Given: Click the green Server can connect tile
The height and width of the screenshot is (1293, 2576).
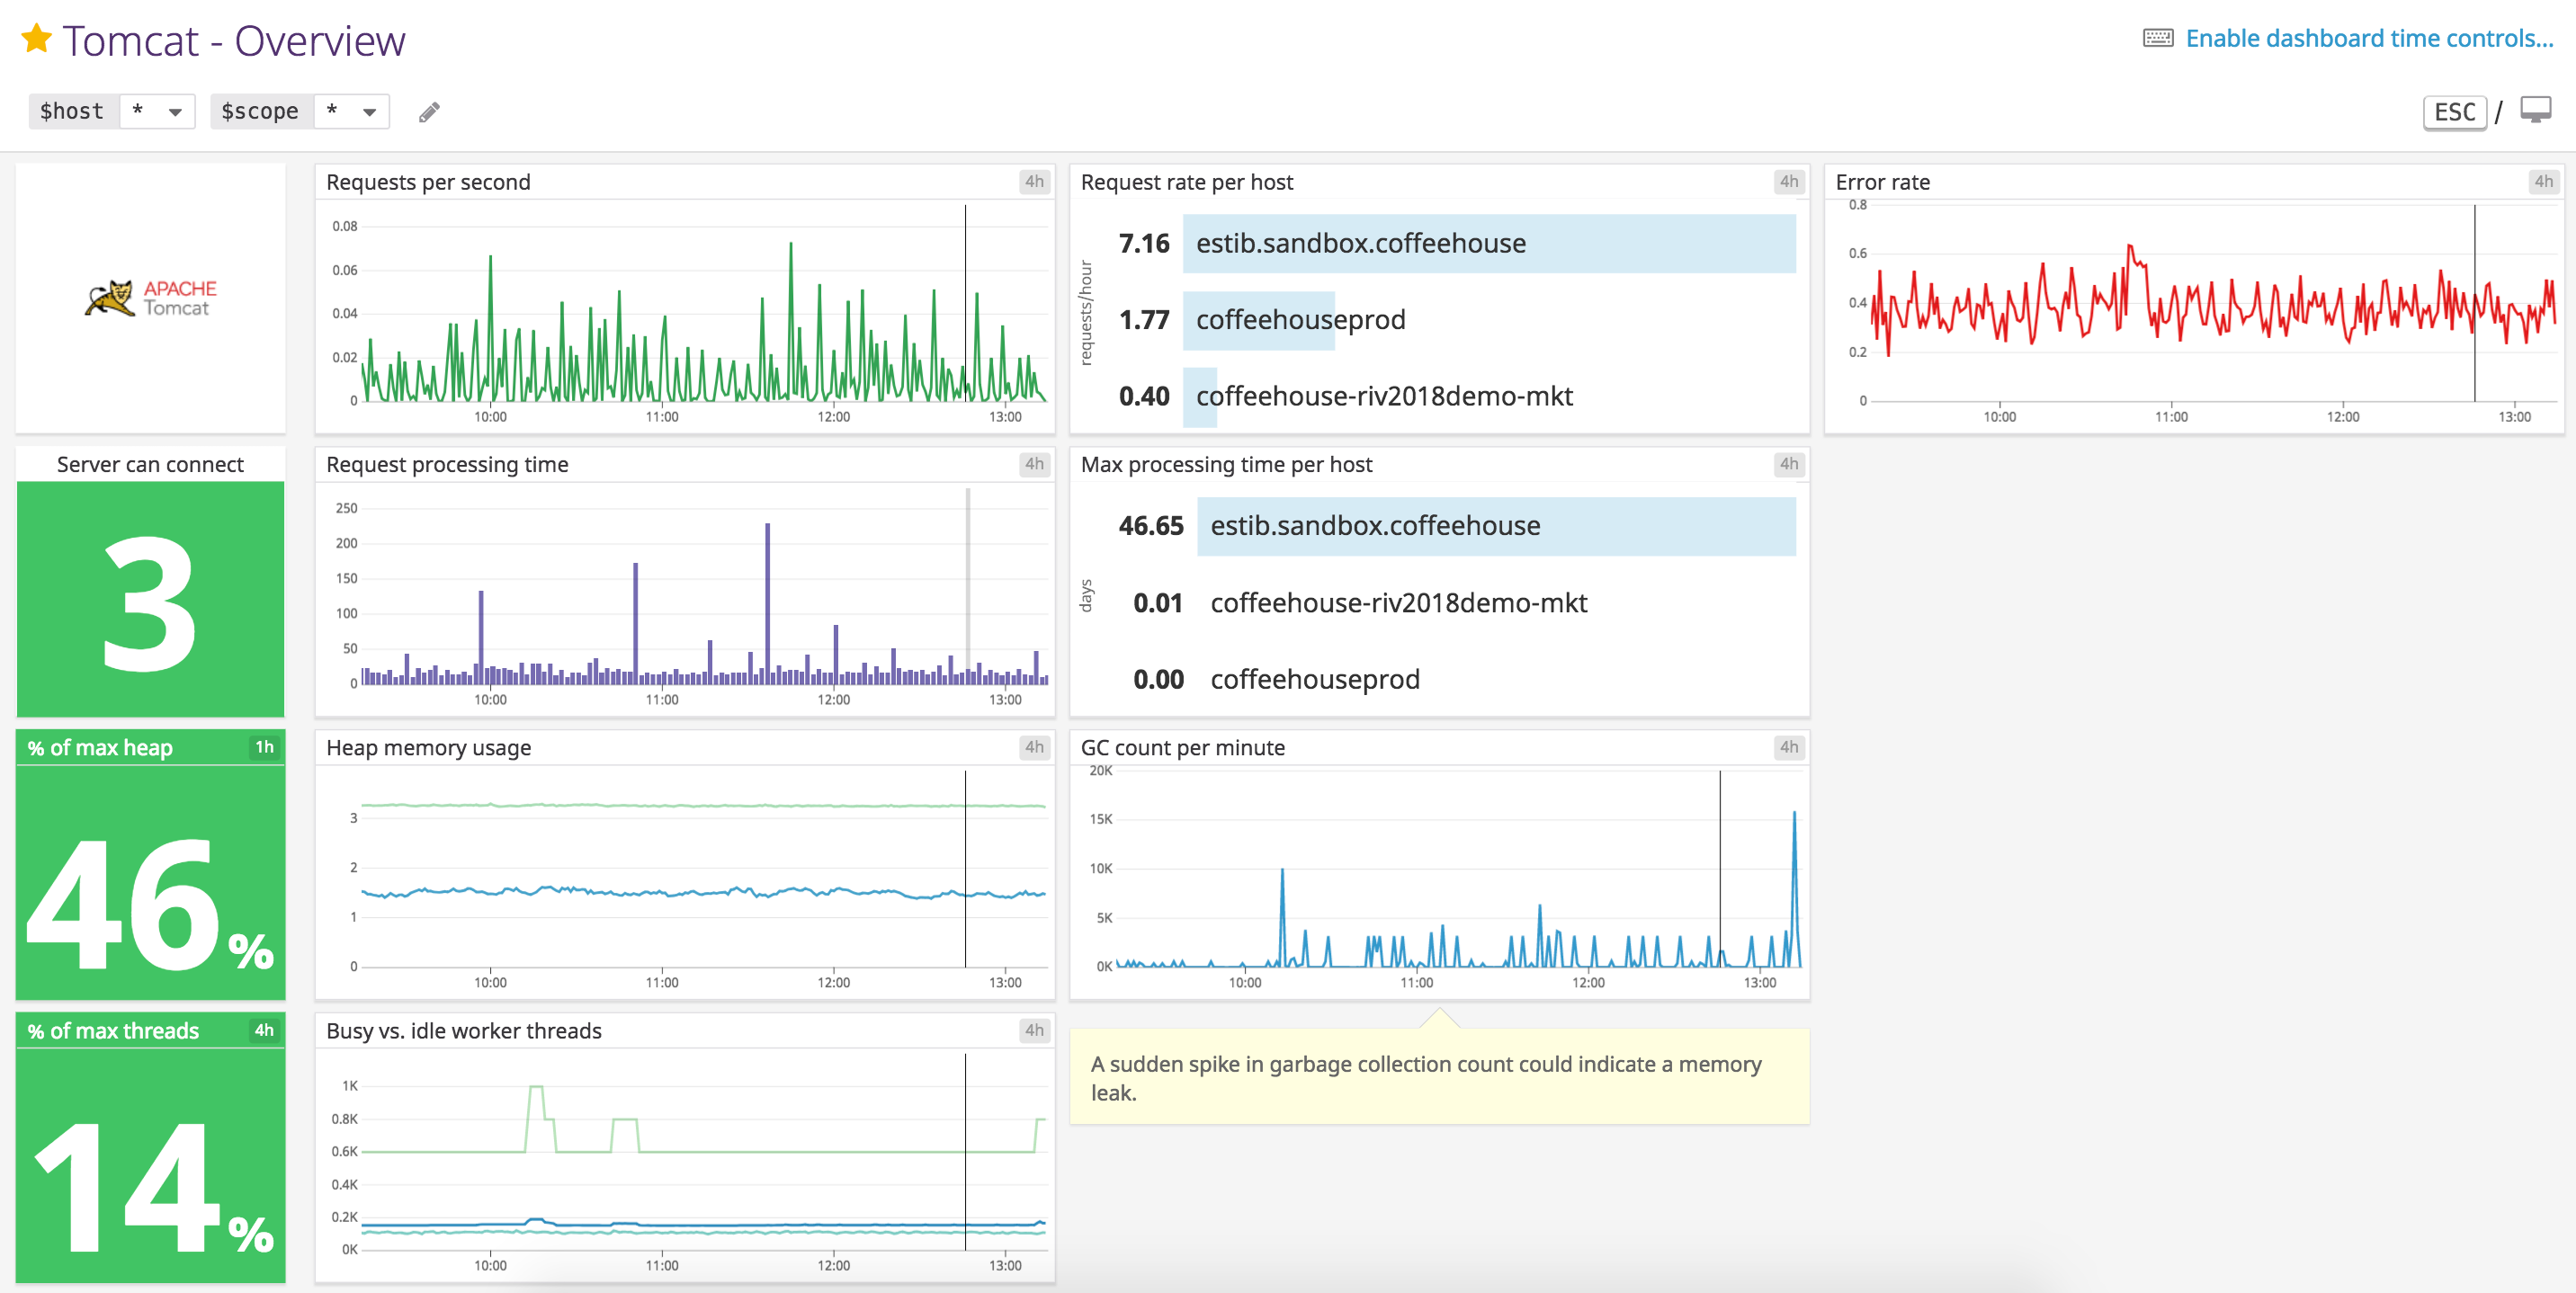Looking at the screenshot, I should pos(149,600).
